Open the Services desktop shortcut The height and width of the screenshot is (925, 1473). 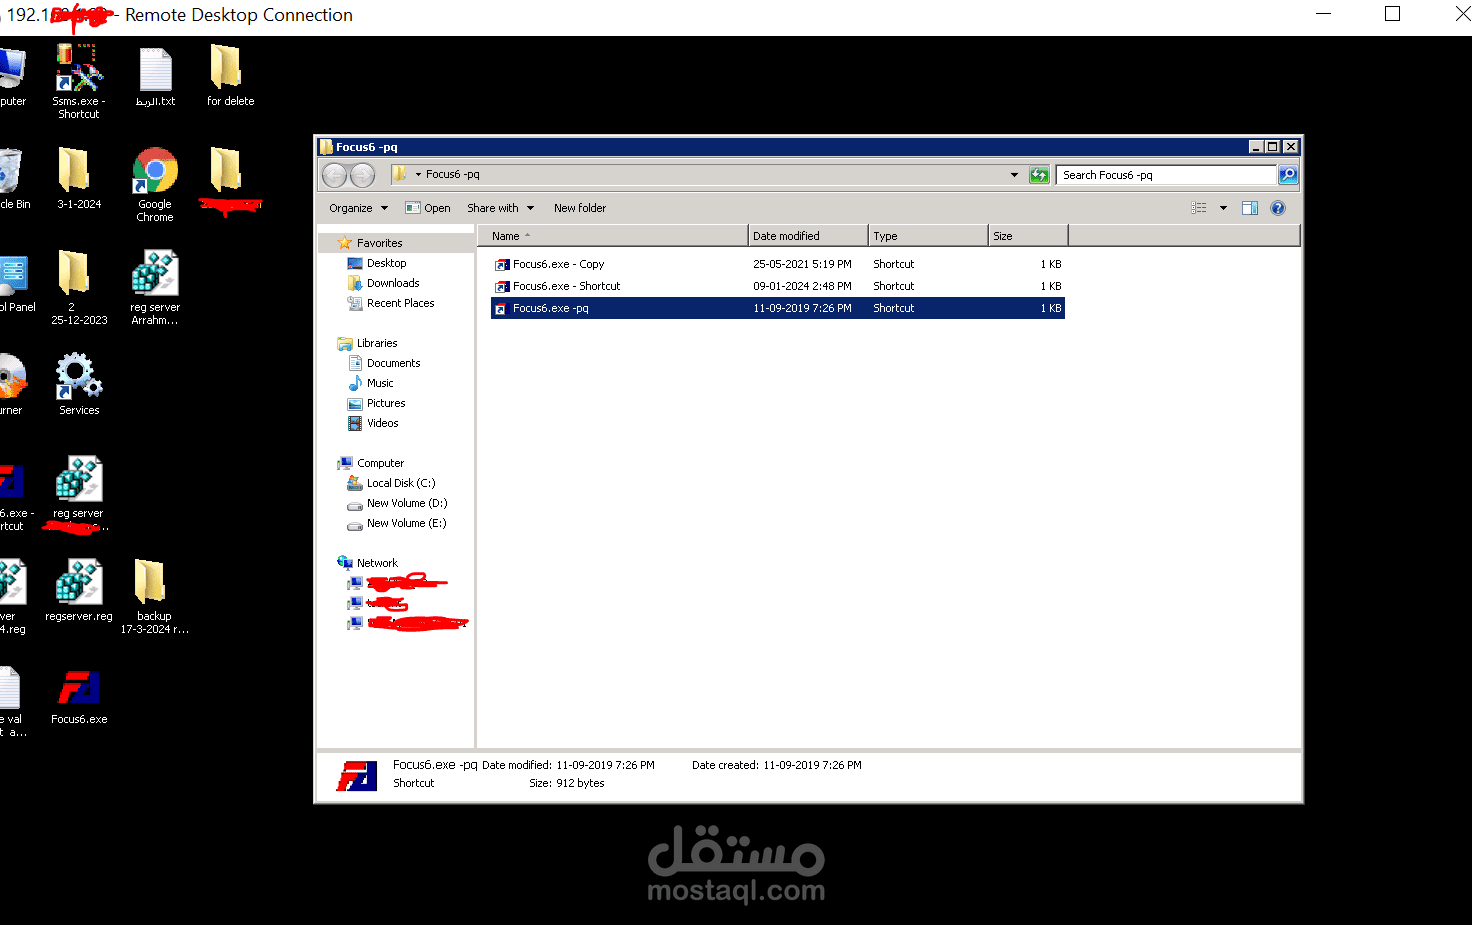[79, 384]
